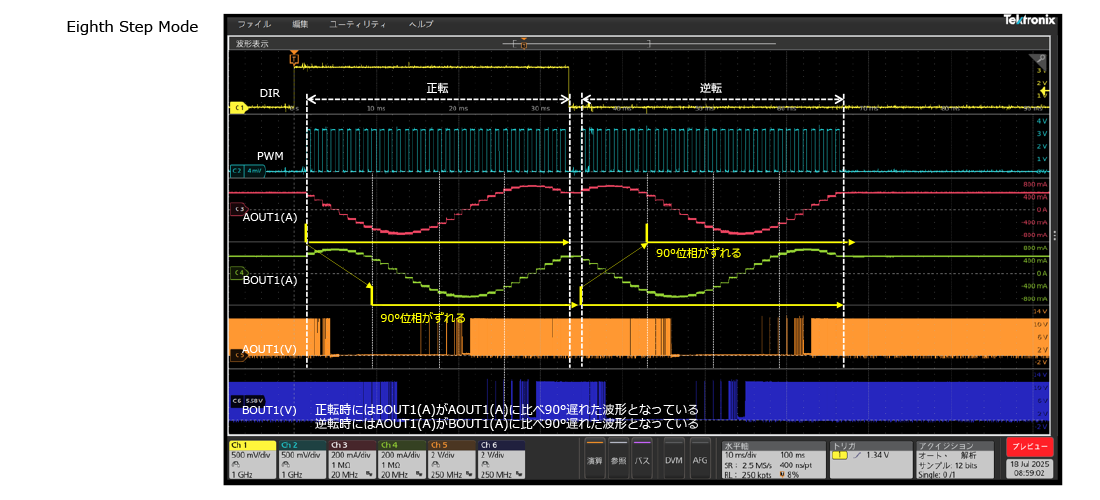Click the DVM button
Viewport: 1100px width, 500px height.
click(673, 460)
